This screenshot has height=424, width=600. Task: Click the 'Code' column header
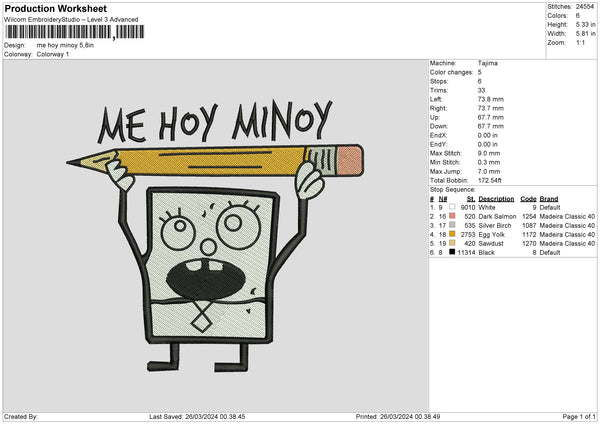pos(528,199)
